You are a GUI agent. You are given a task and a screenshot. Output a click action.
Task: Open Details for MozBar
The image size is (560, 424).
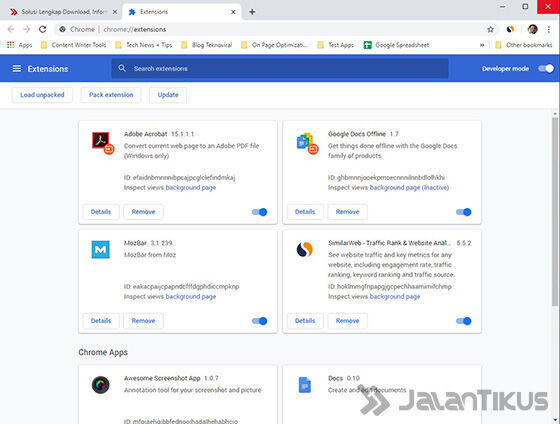(101, 320)
